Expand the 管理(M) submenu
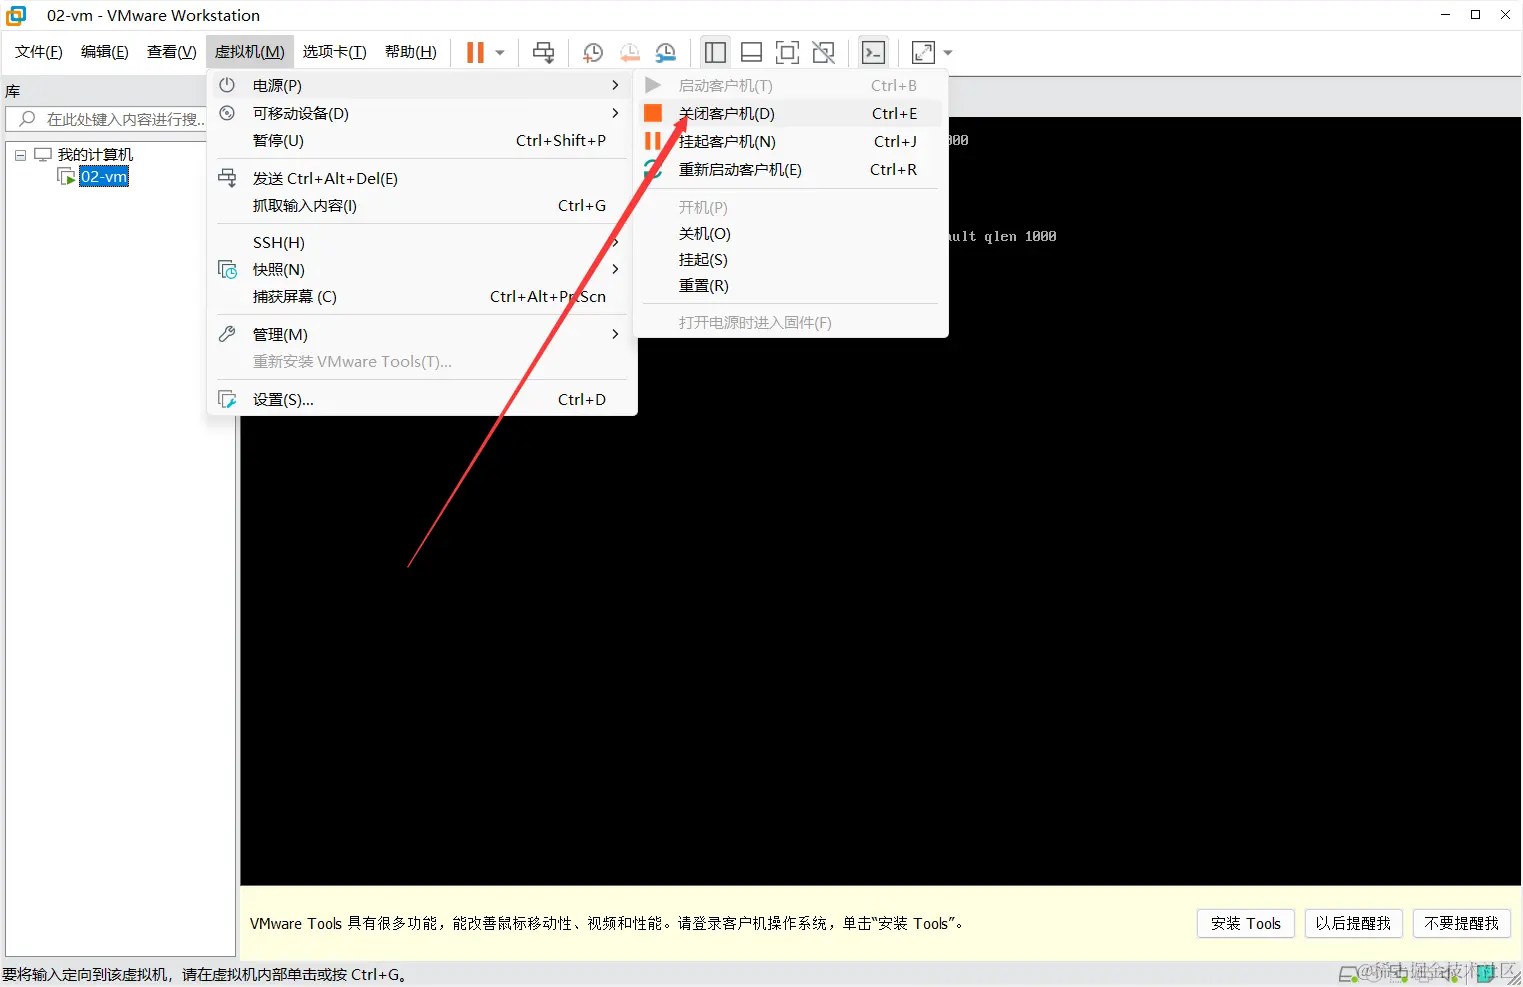 (421, 334)
